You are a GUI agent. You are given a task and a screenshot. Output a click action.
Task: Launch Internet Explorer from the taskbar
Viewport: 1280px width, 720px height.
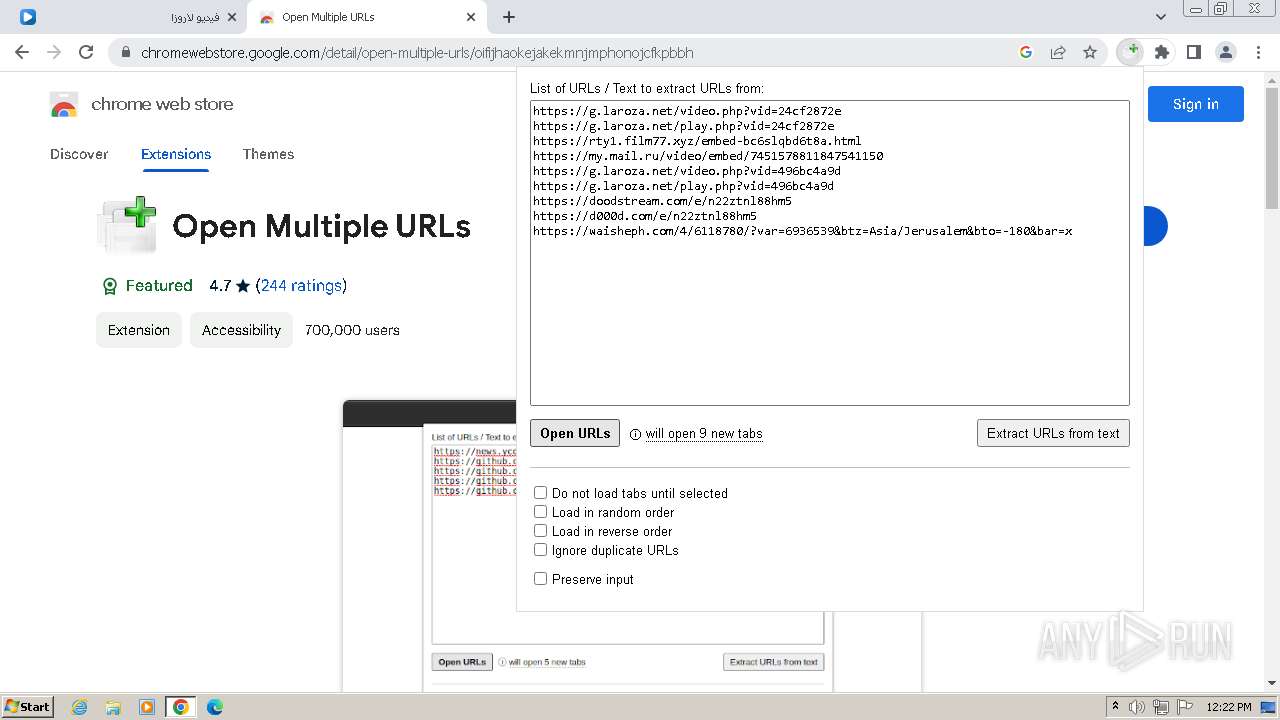79,707
